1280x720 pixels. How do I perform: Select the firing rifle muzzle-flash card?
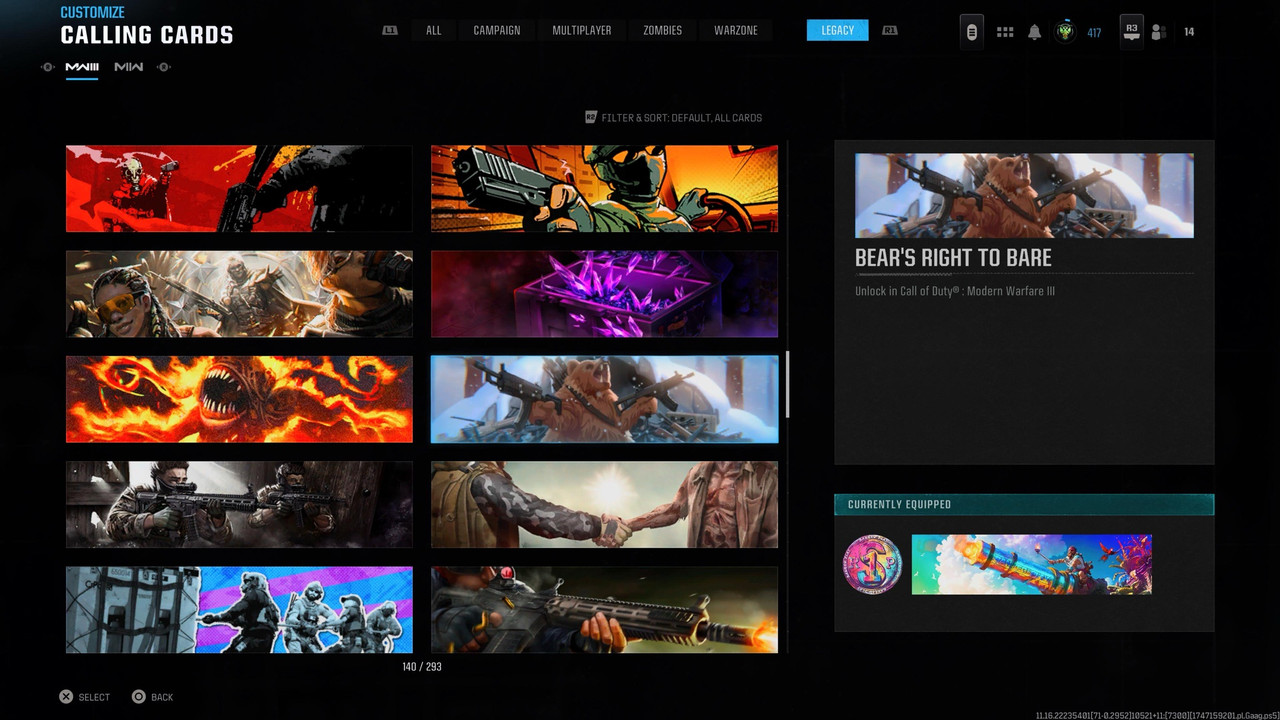pyautogui.click(x=604, y=610)
